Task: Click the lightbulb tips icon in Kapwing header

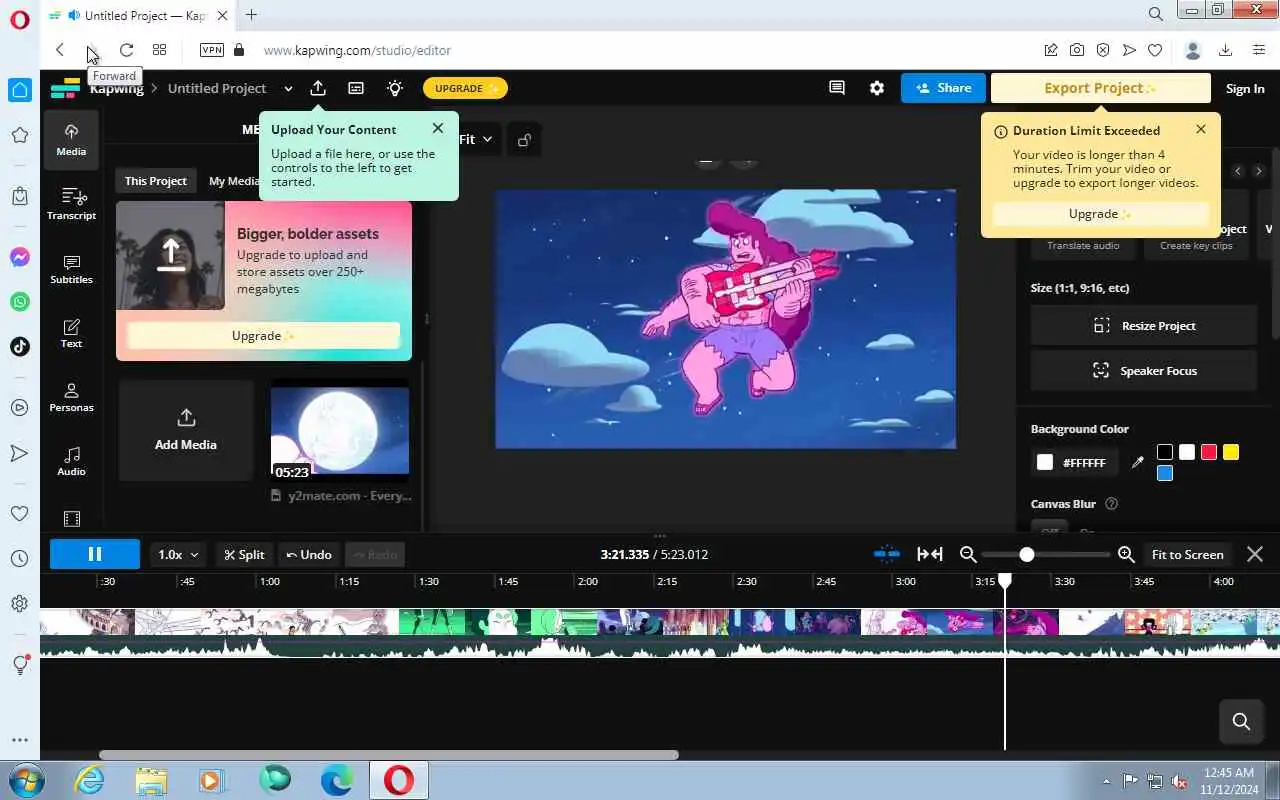Action: click(395, 88)
